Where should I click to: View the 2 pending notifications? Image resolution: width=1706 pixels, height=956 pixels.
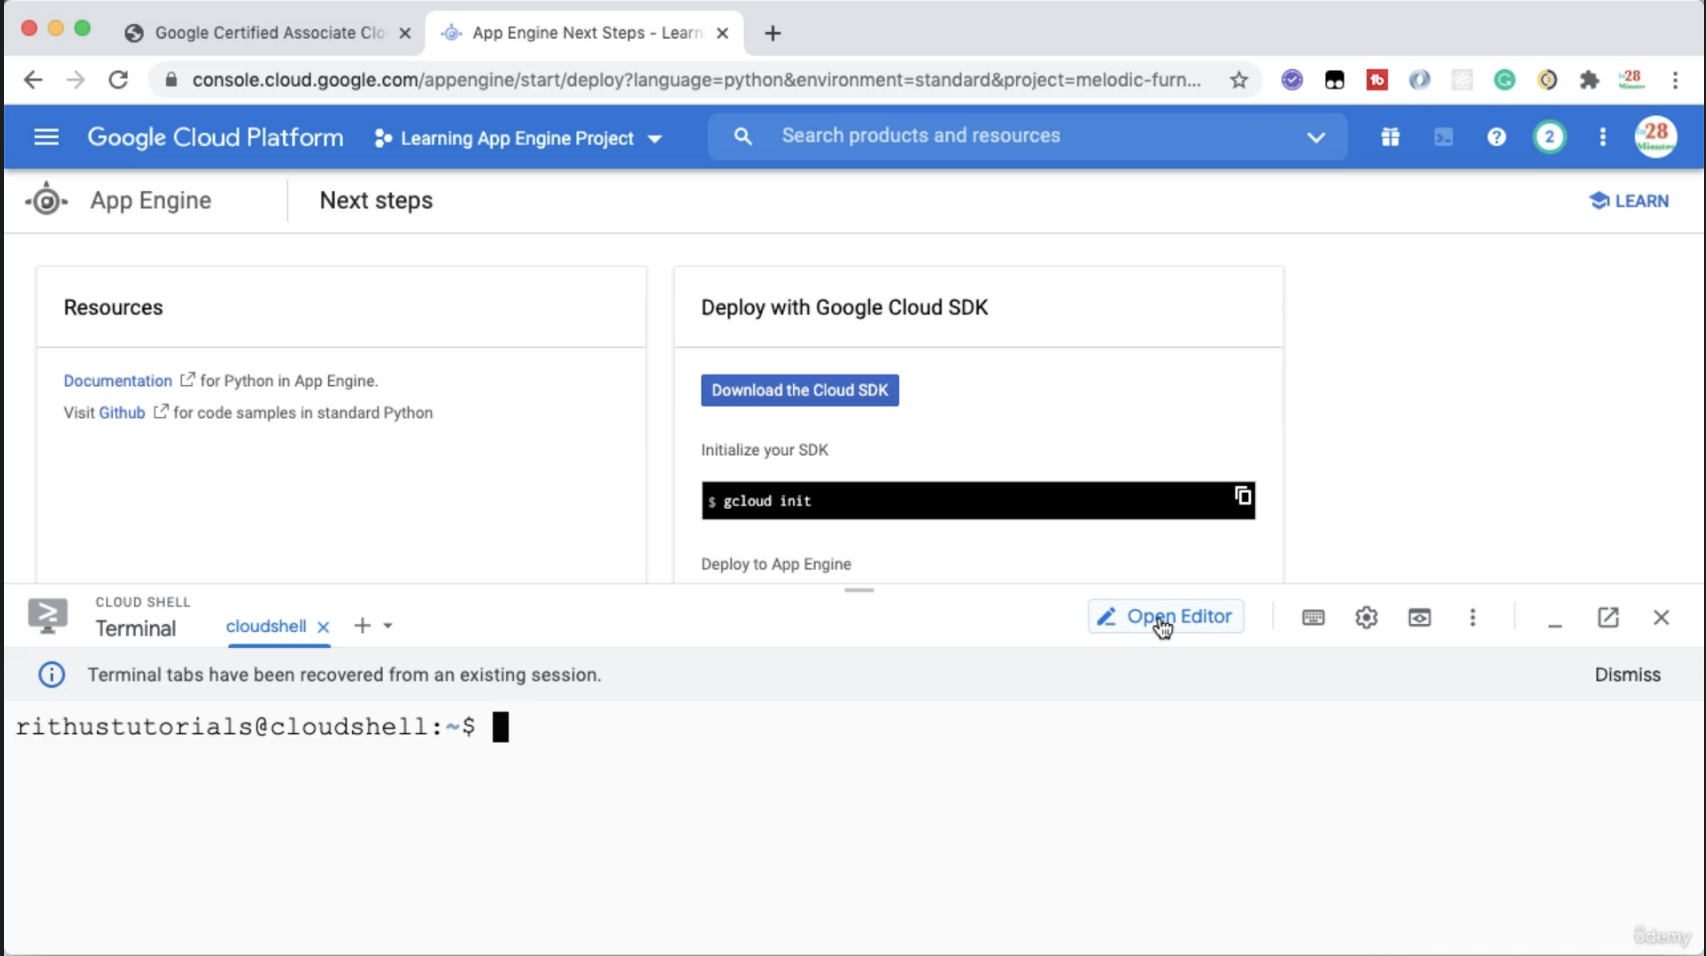1549,137
